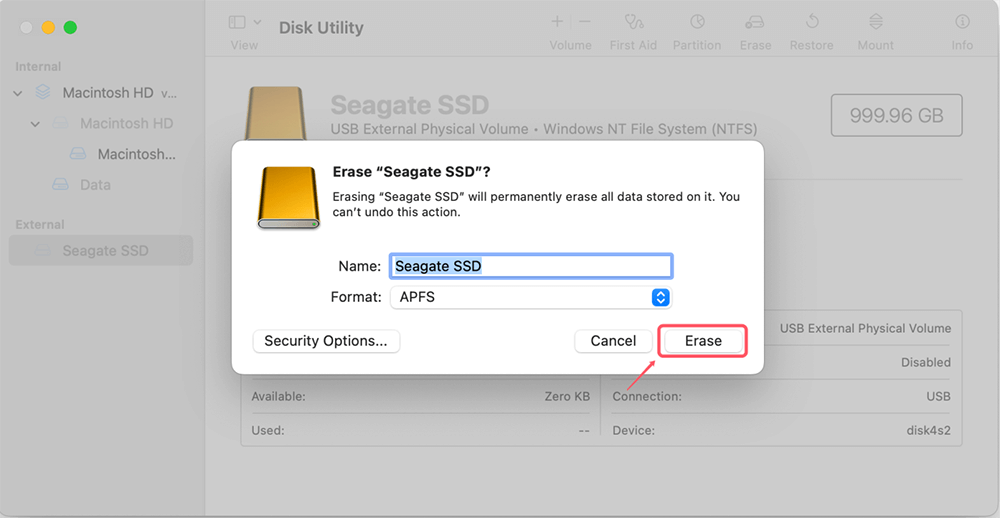Screen dimensions: 1000x518
Task: Select the Data volume in sidebar
Action: 95,185
